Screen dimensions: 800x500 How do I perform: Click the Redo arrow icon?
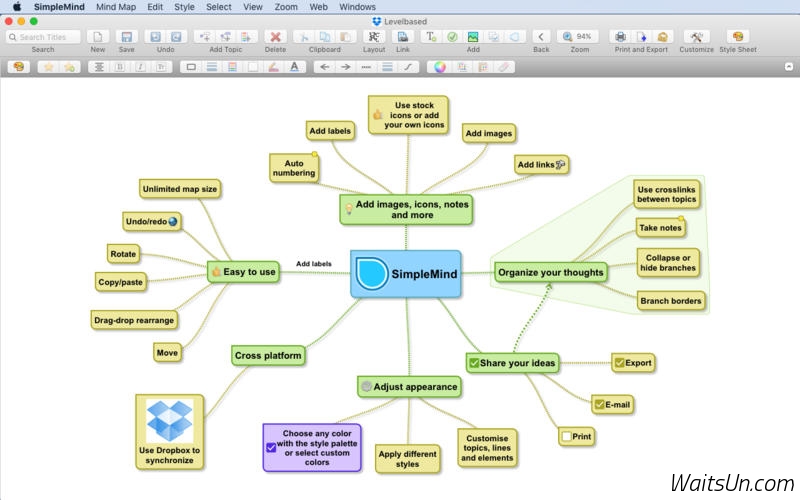pyautogui.click(x=176, y=37)
